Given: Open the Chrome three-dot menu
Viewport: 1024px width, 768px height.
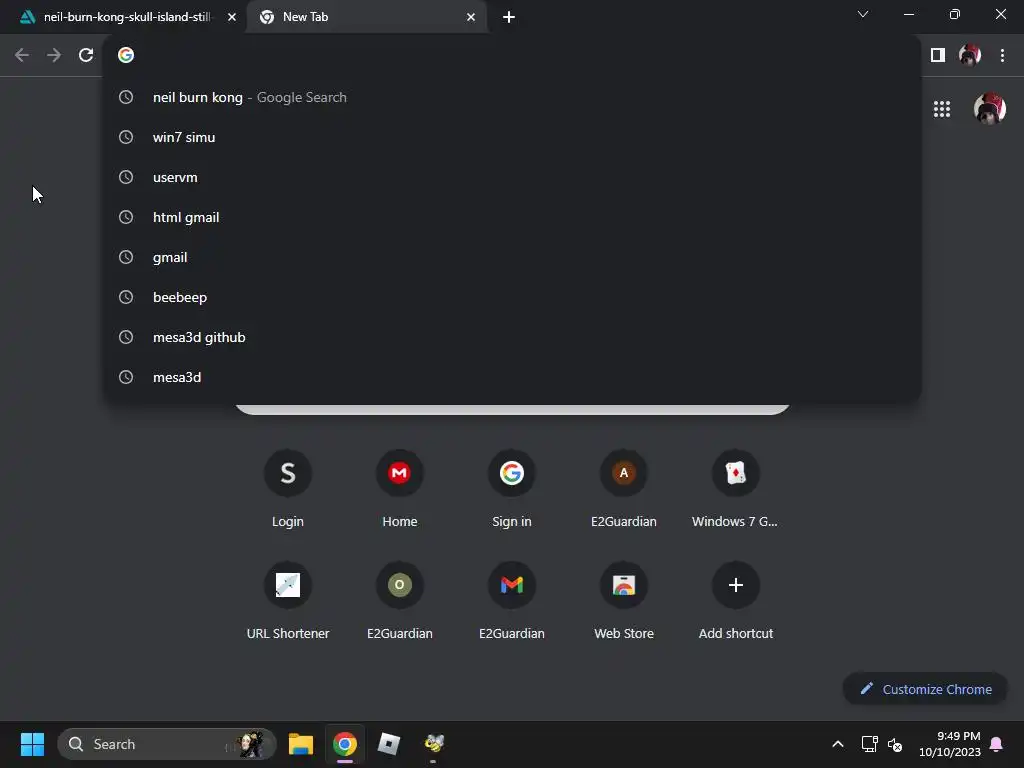Looking at the screenshot, I should (x=1002, y=56).
